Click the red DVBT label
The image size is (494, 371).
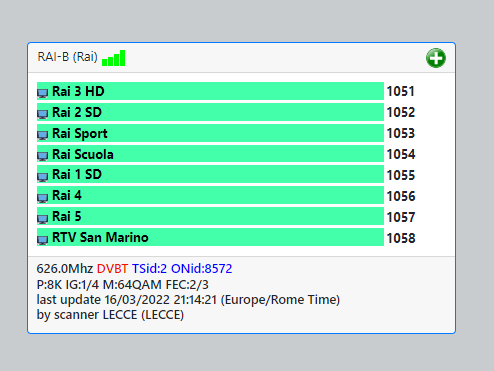pos(112,268)
